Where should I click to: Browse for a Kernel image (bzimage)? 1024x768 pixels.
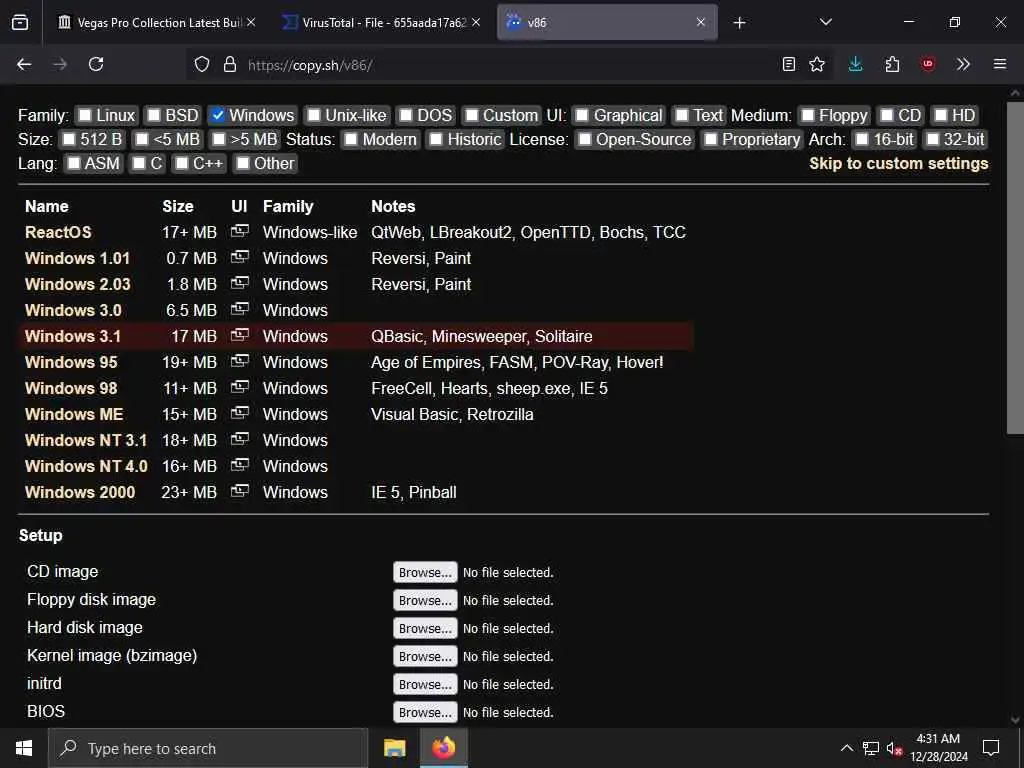tap(425, 656)
